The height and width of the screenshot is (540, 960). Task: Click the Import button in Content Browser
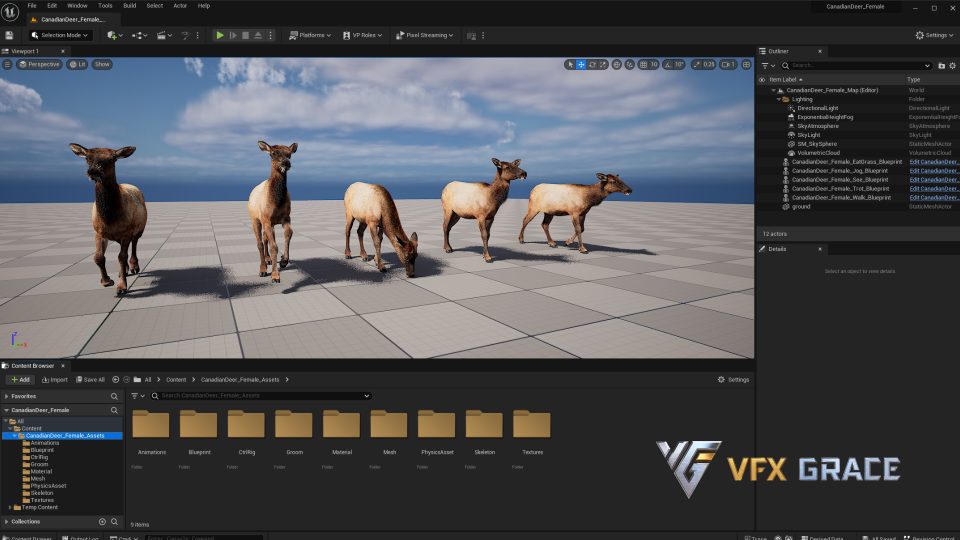pyautogui.click(x=54, y=380)
